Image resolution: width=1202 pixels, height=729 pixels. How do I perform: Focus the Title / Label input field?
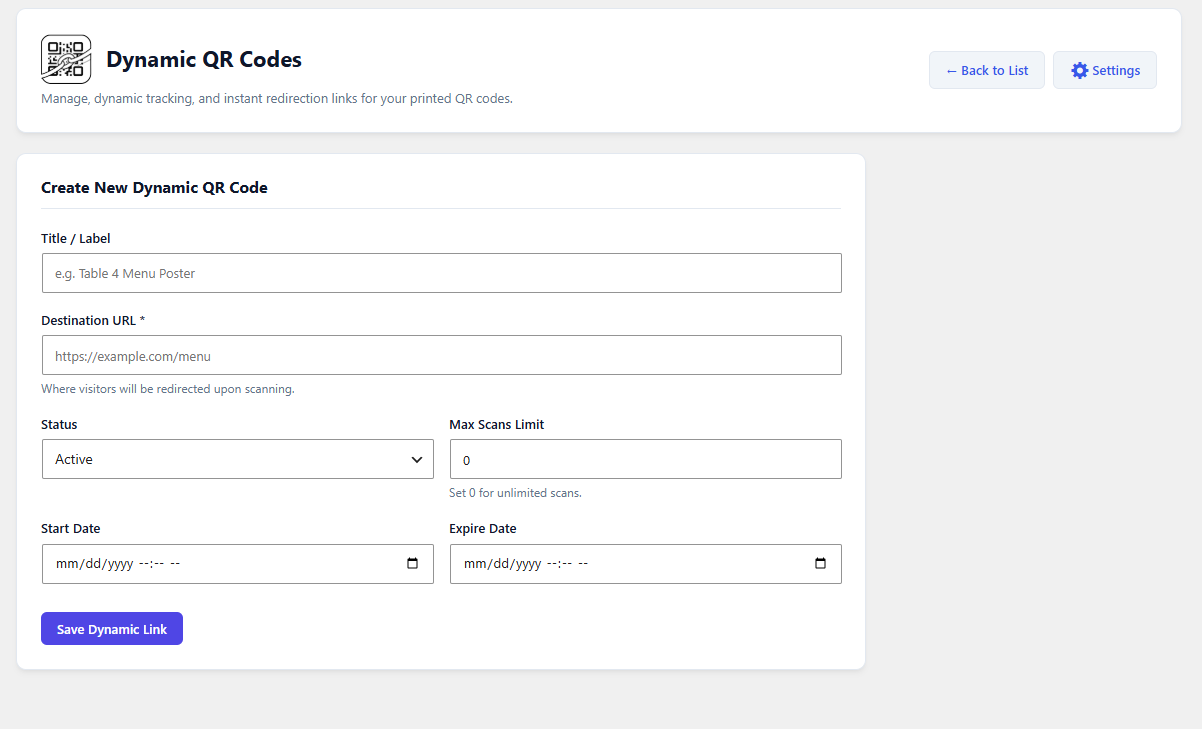[441, 273]
